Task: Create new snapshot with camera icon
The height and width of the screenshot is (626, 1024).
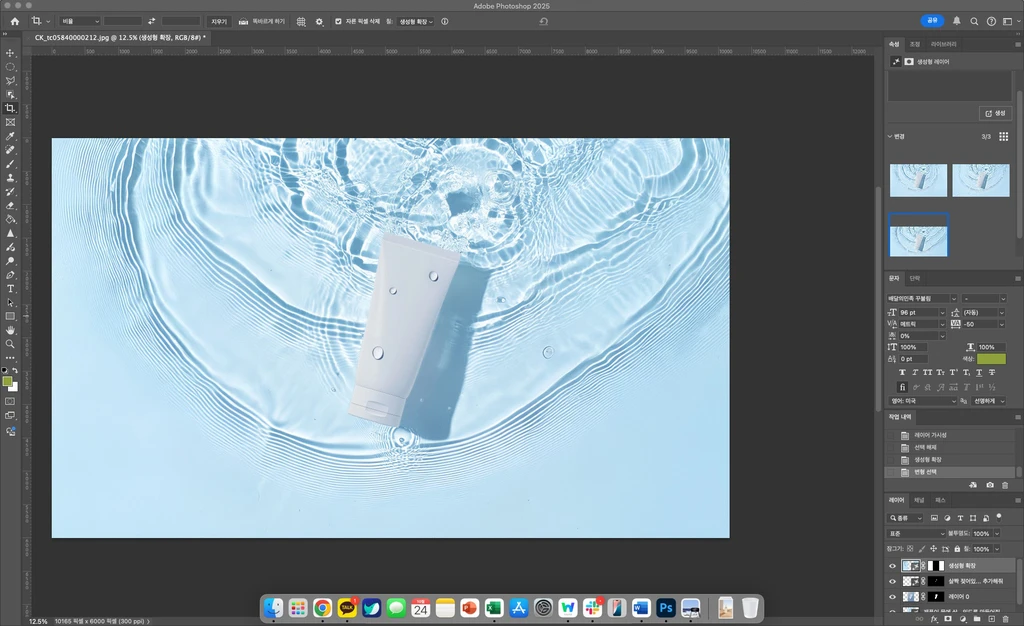Action: click(x=990, y=485)
